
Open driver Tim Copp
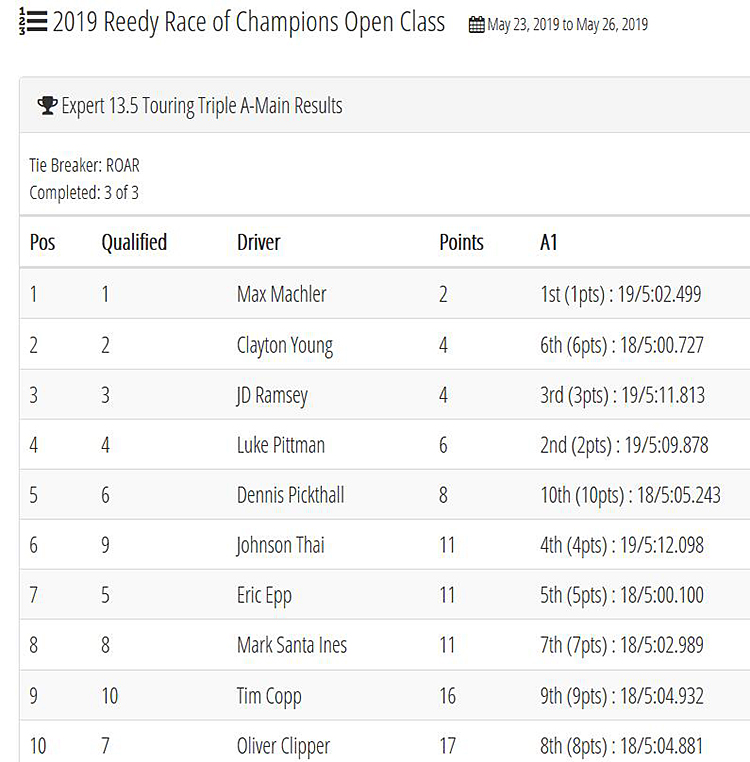coord(269,696)
